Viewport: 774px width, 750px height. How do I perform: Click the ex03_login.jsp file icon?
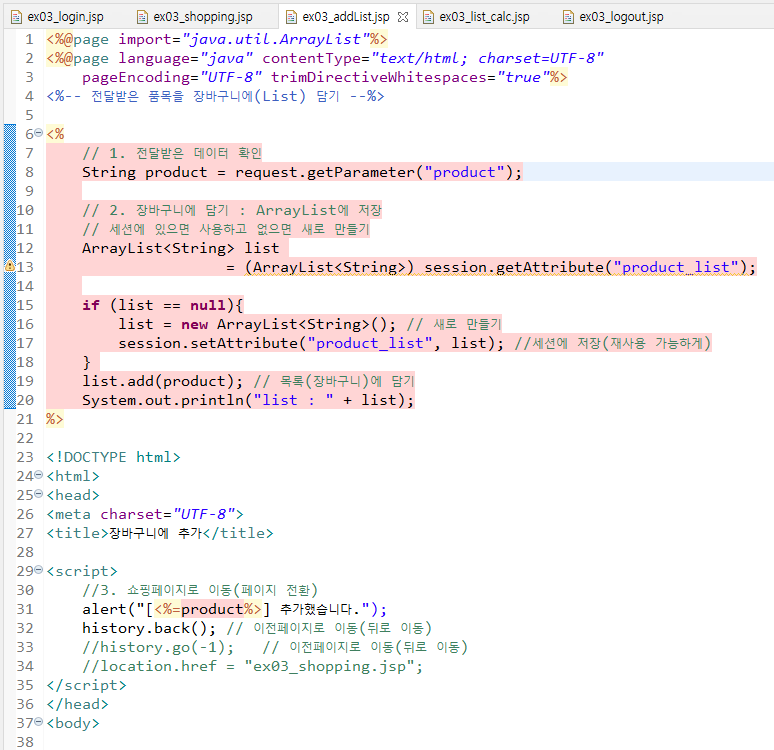click(17, 17)
